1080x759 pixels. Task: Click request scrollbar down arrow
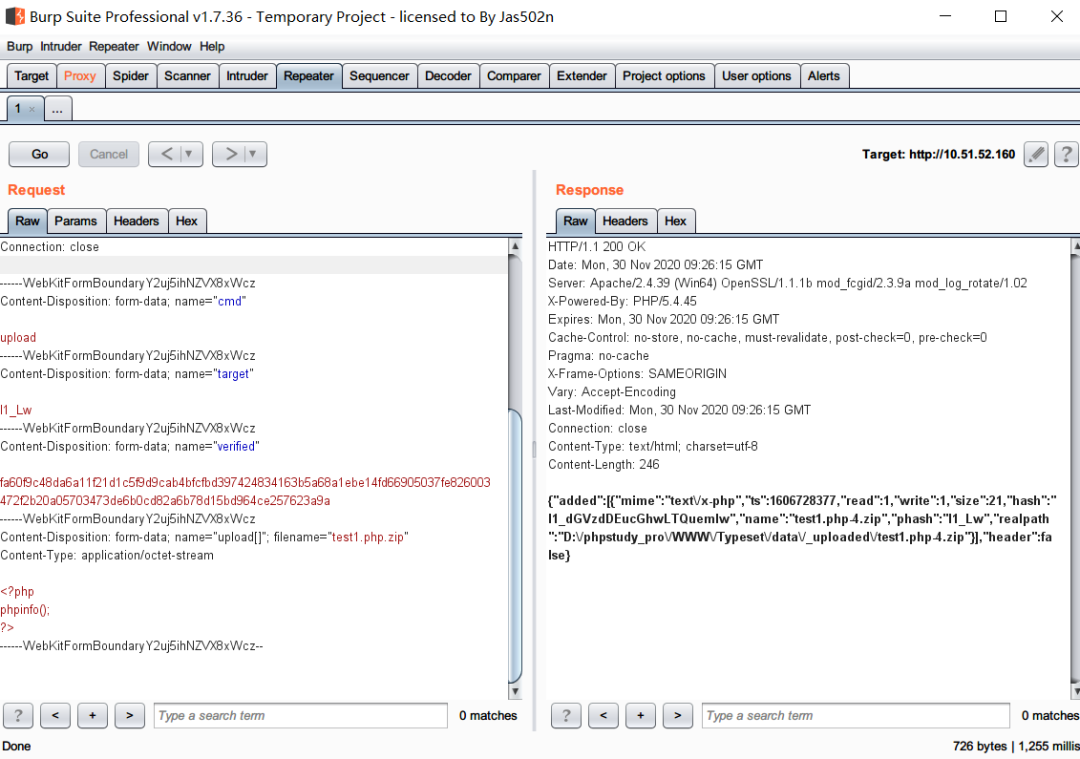click(x=515, y=691)
